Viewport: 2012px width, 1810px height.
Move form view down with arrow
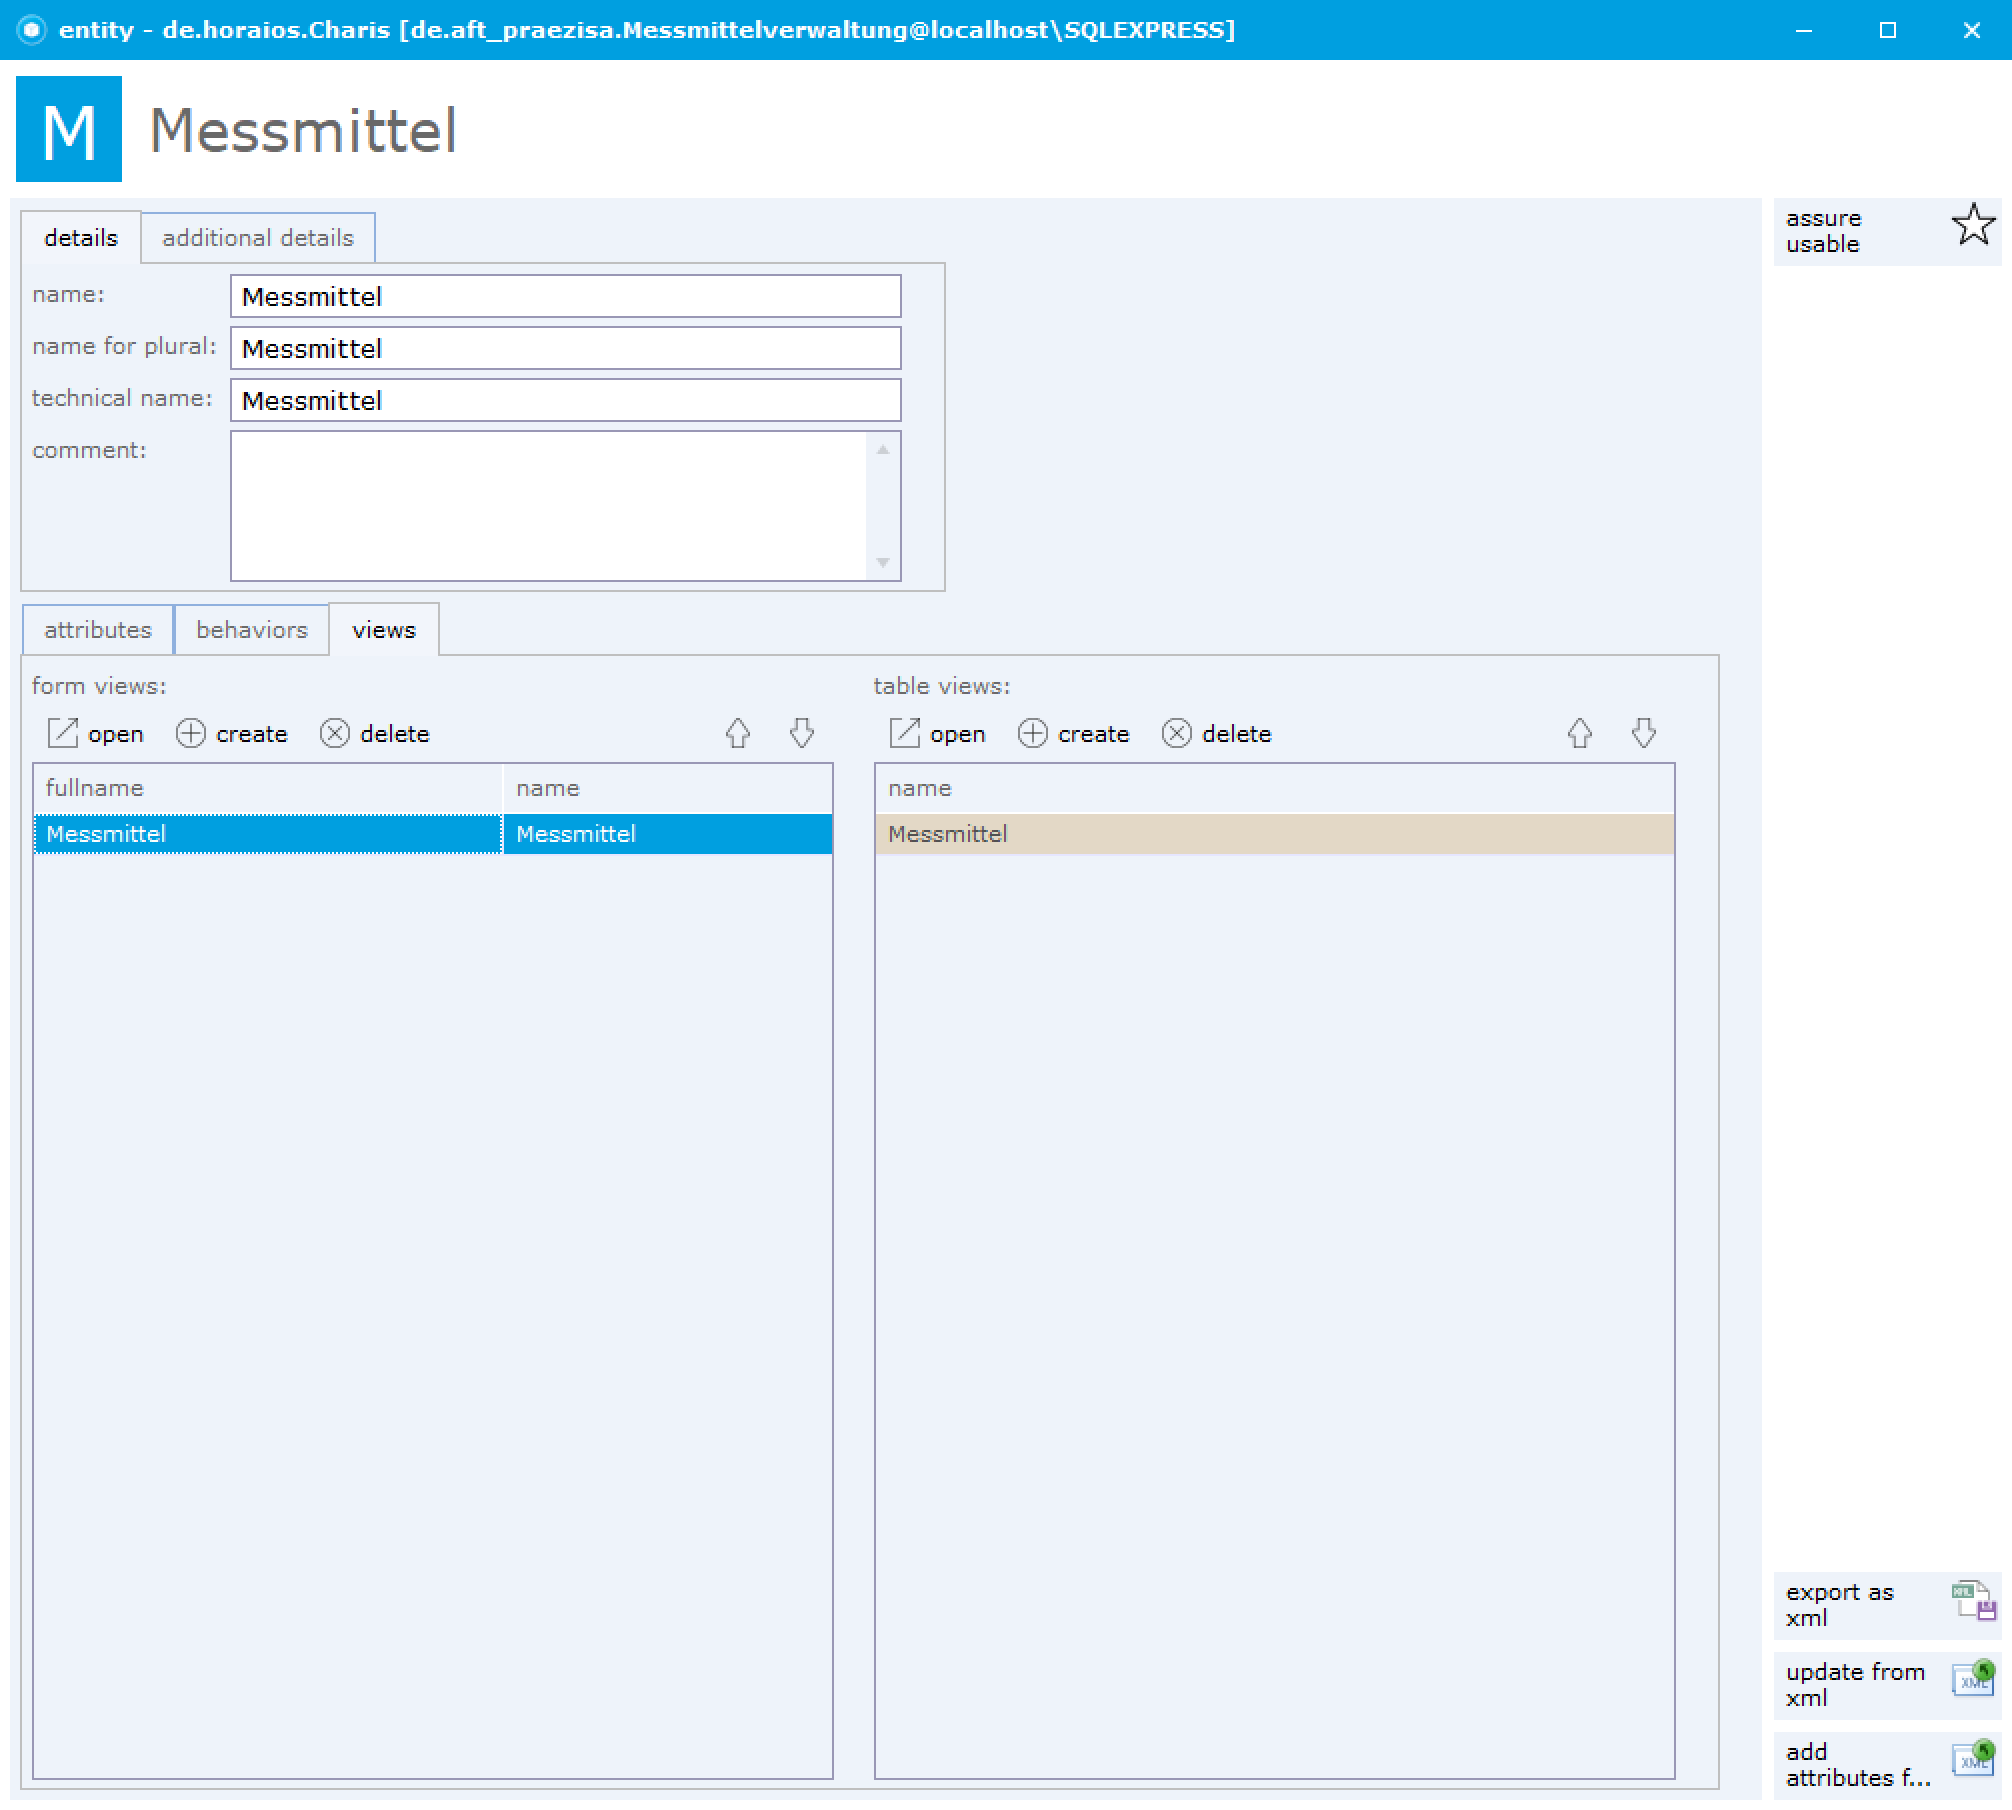pos(802,733)
